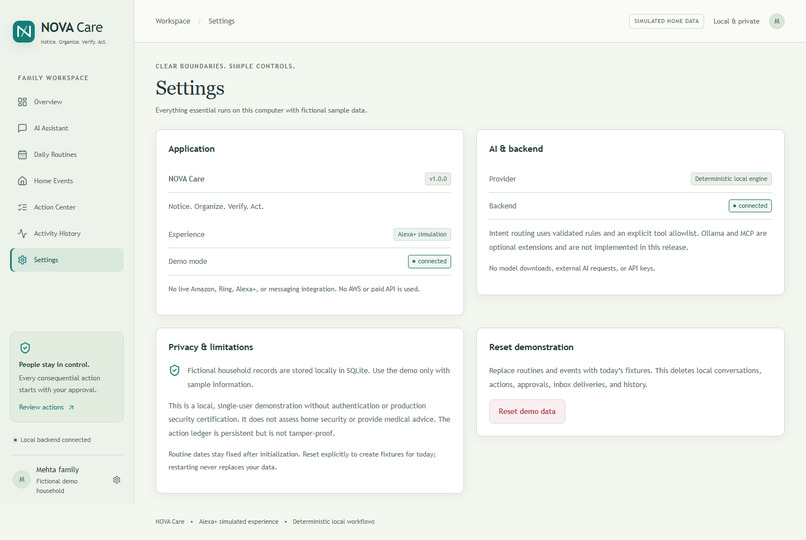Screen dimensions: 806x540
Task: Click the Local backend connected status
Action: [52, 440]
